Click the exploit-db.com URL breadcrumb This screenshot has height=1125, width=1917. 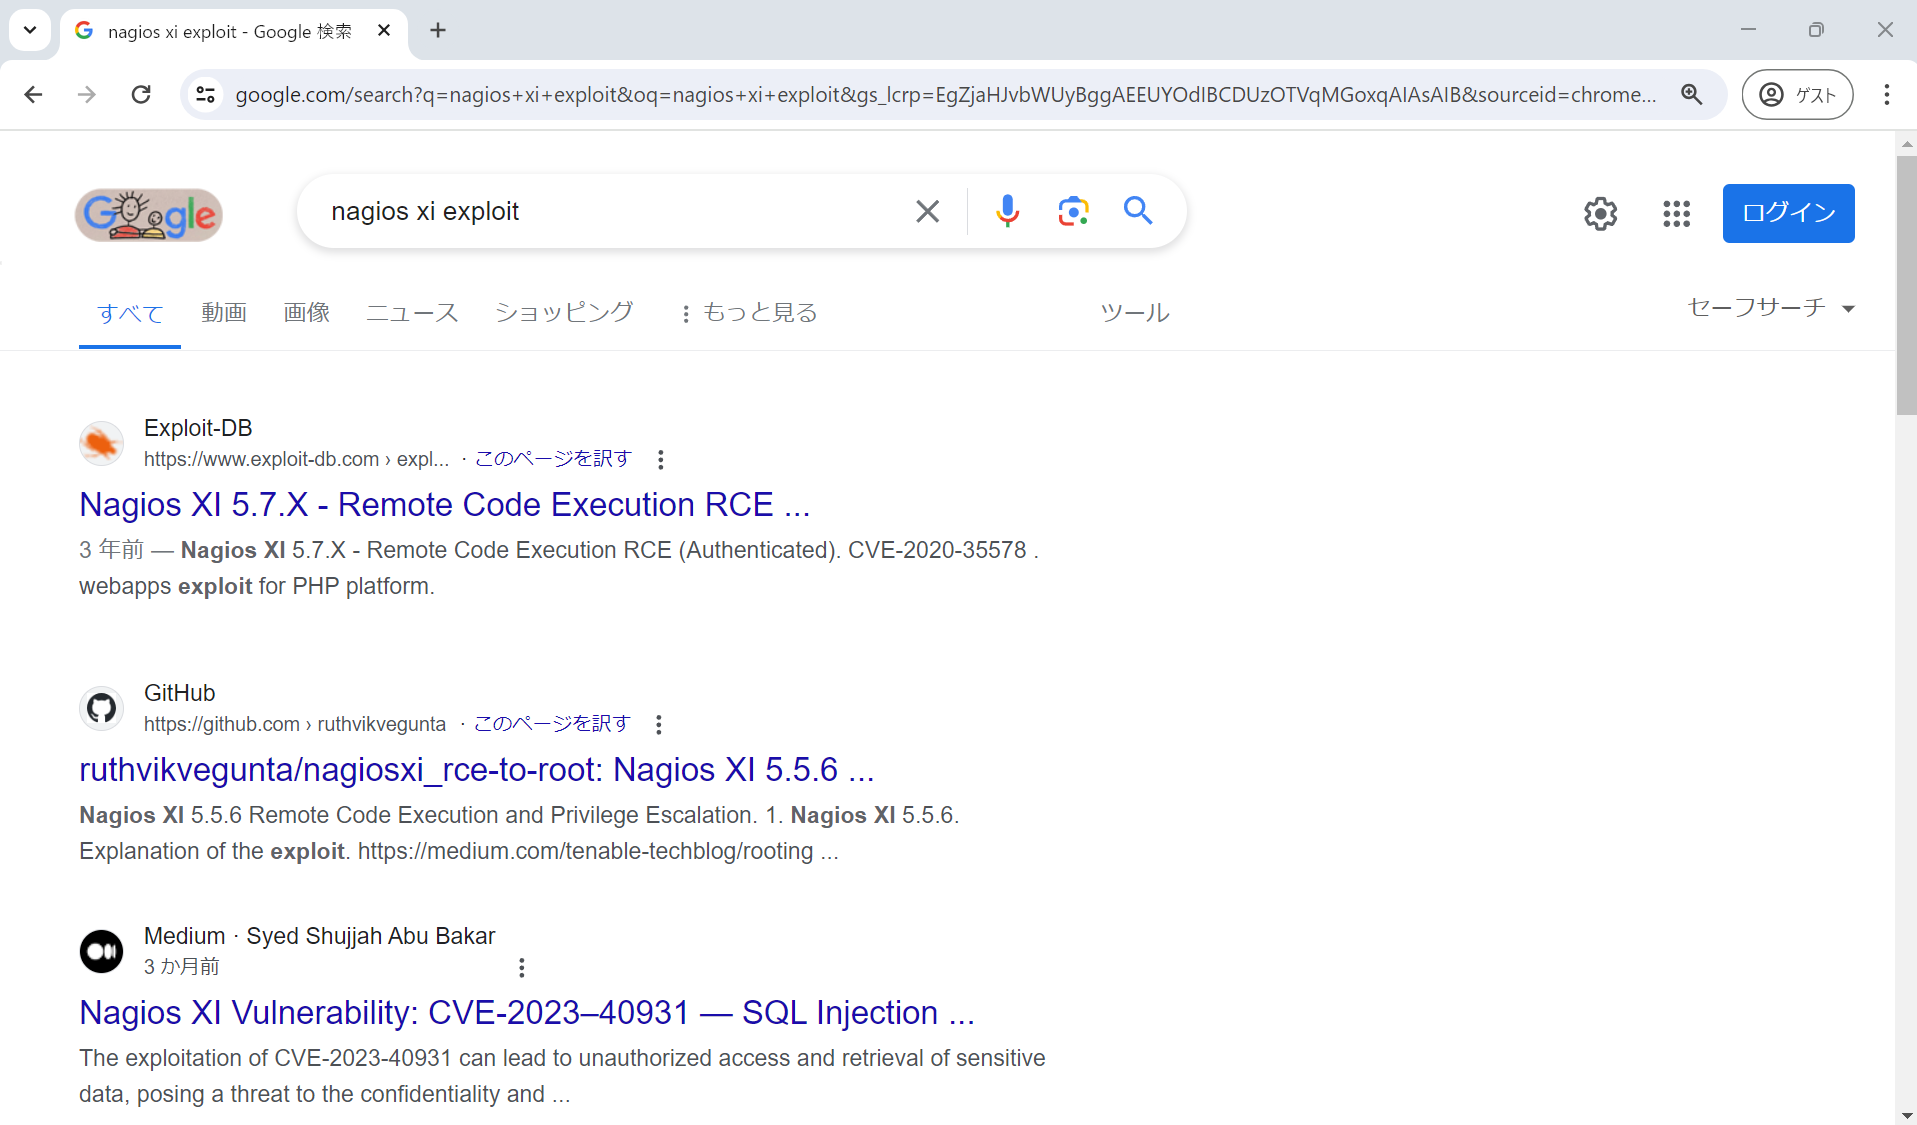pos(297,459)
